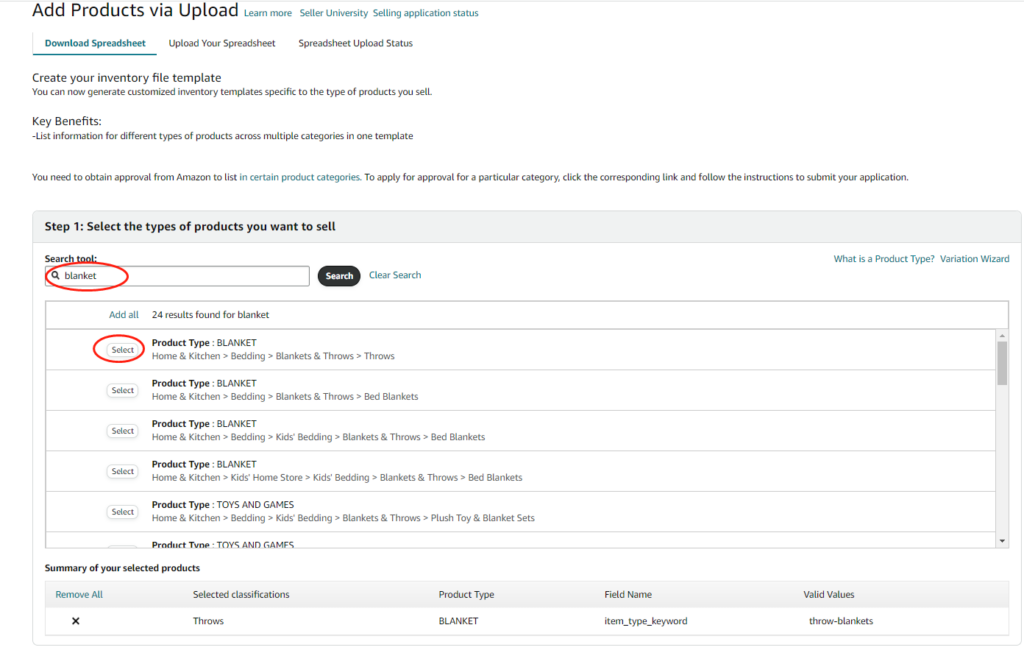Click the 'Add Products via Upload' page title
The height and width of the screenshot is (650, 1024).
pyautogui.click(x=135, y=10)
